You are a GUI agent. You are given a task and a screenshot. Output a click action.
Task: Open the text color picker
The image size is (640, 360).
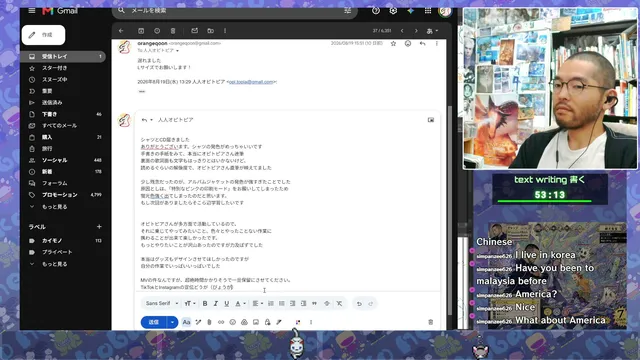click(240, 303)
